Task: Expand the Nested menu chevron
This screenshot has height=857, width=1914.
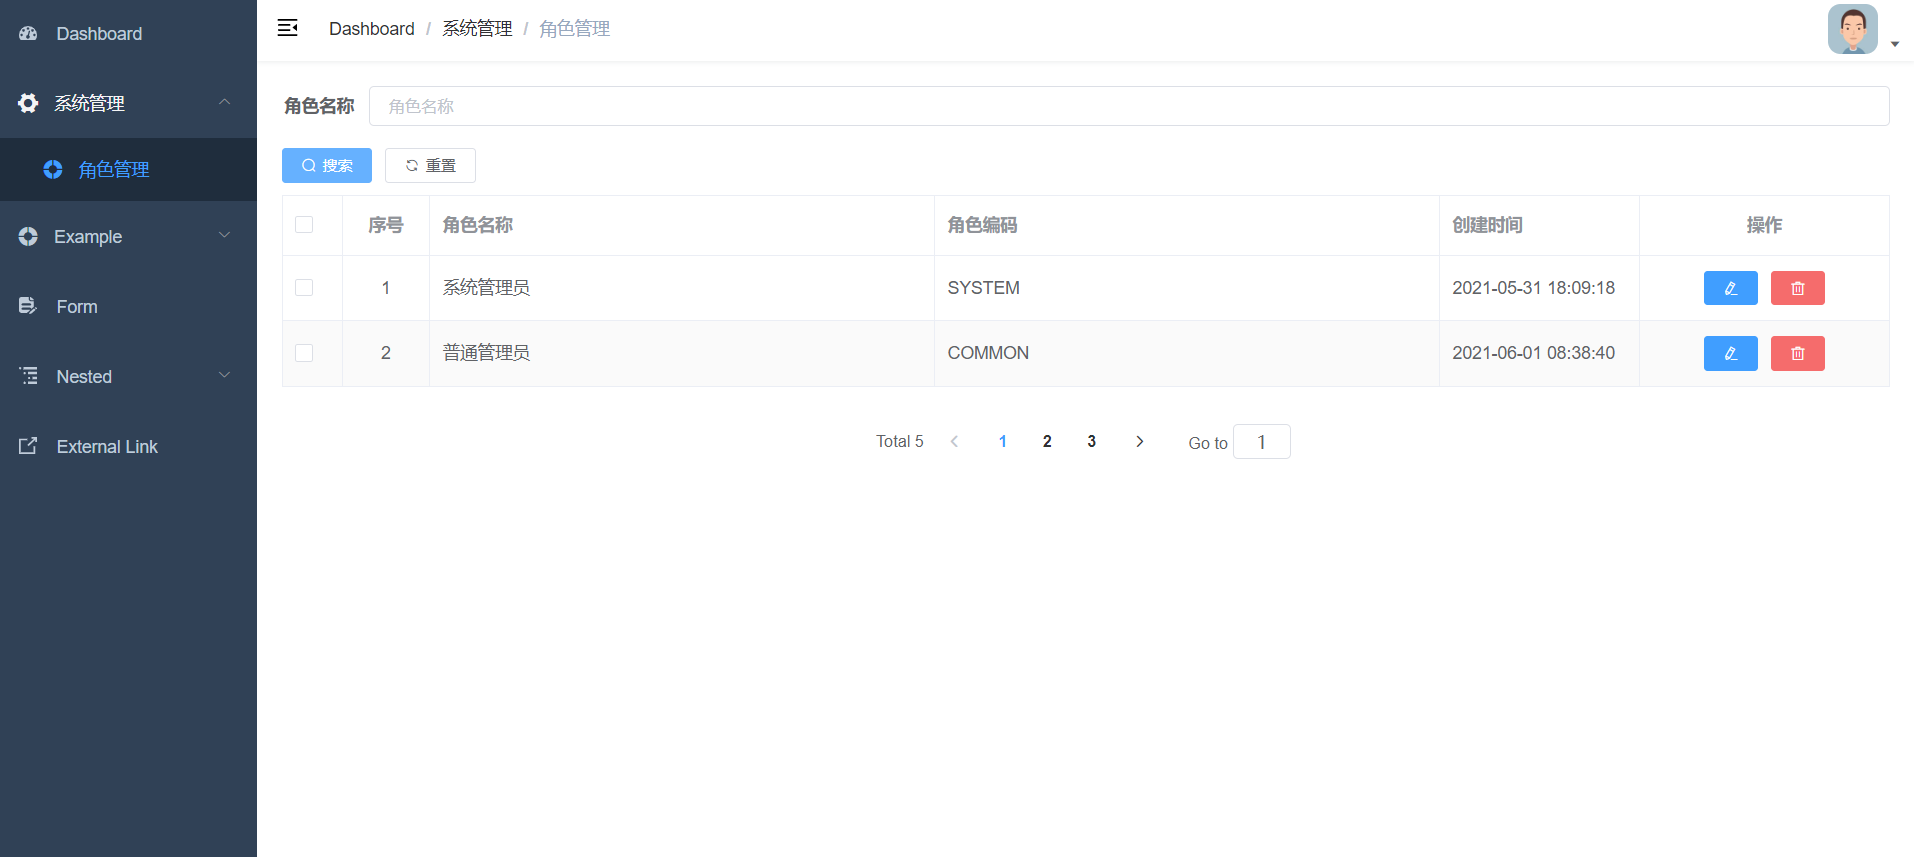Action: pos(224,375)
